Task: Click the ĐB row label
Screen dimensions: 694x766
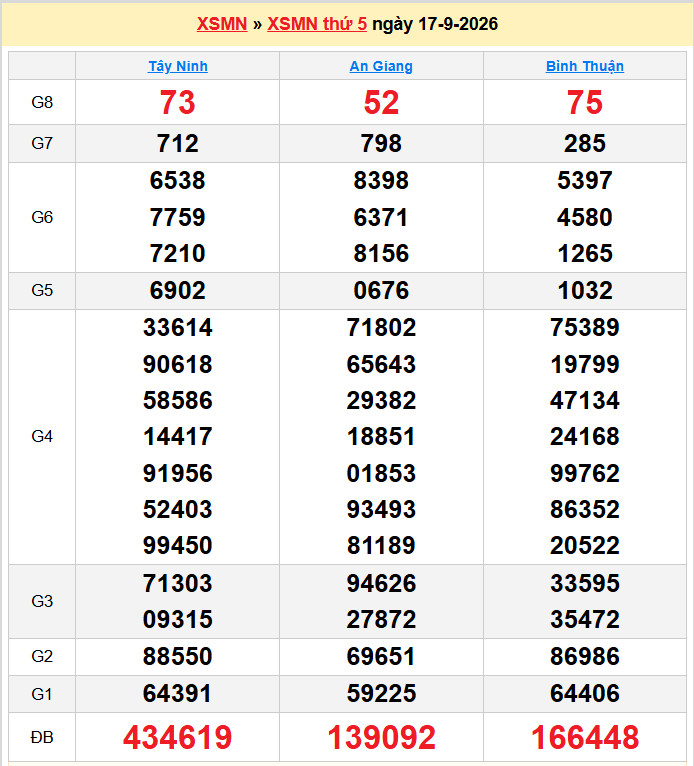Action: (42, 737)
